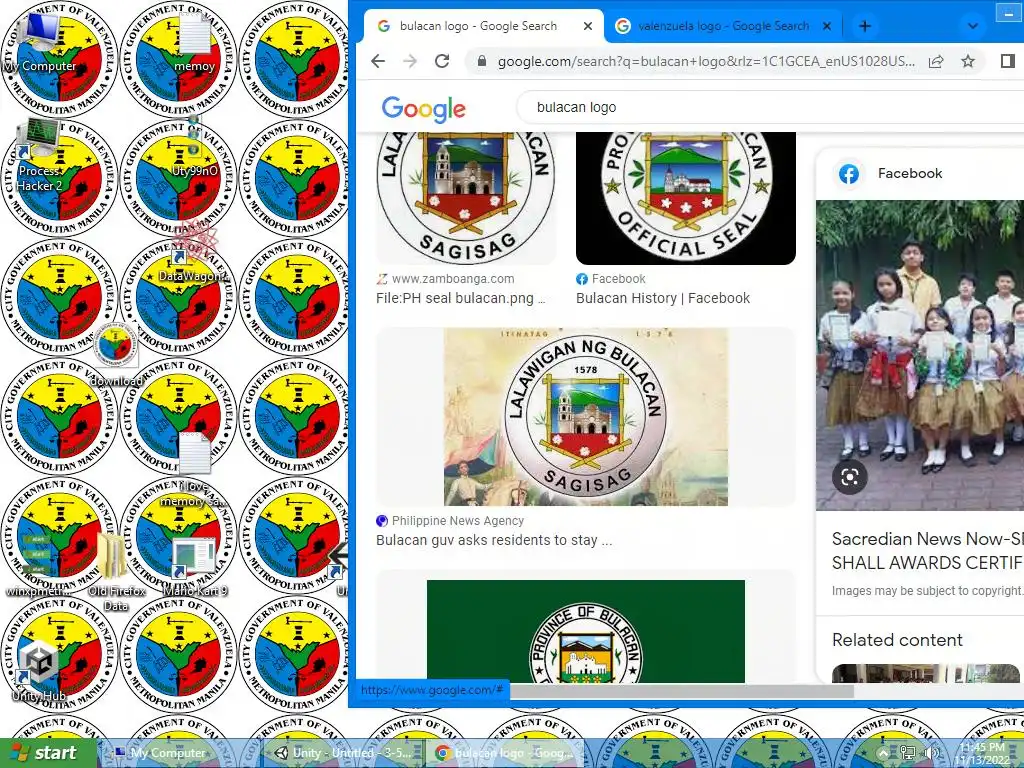Open the network icon in the system tray
Screen dimensions: 1024x768
coord(907,753)
